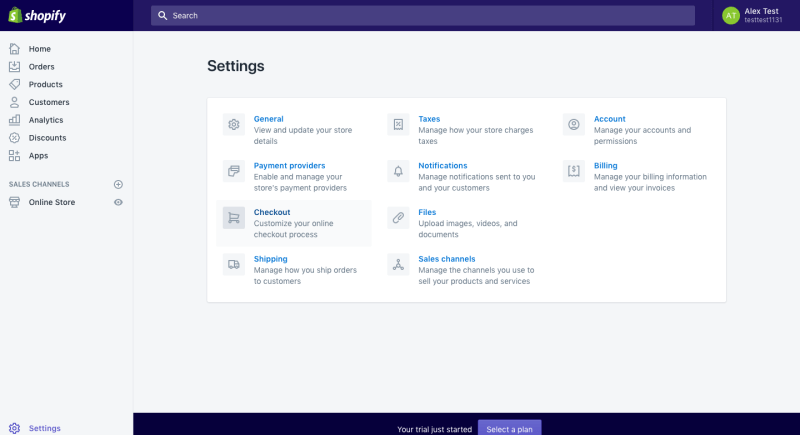
Task: Open the Account settings link
Action: coord(609,119)
